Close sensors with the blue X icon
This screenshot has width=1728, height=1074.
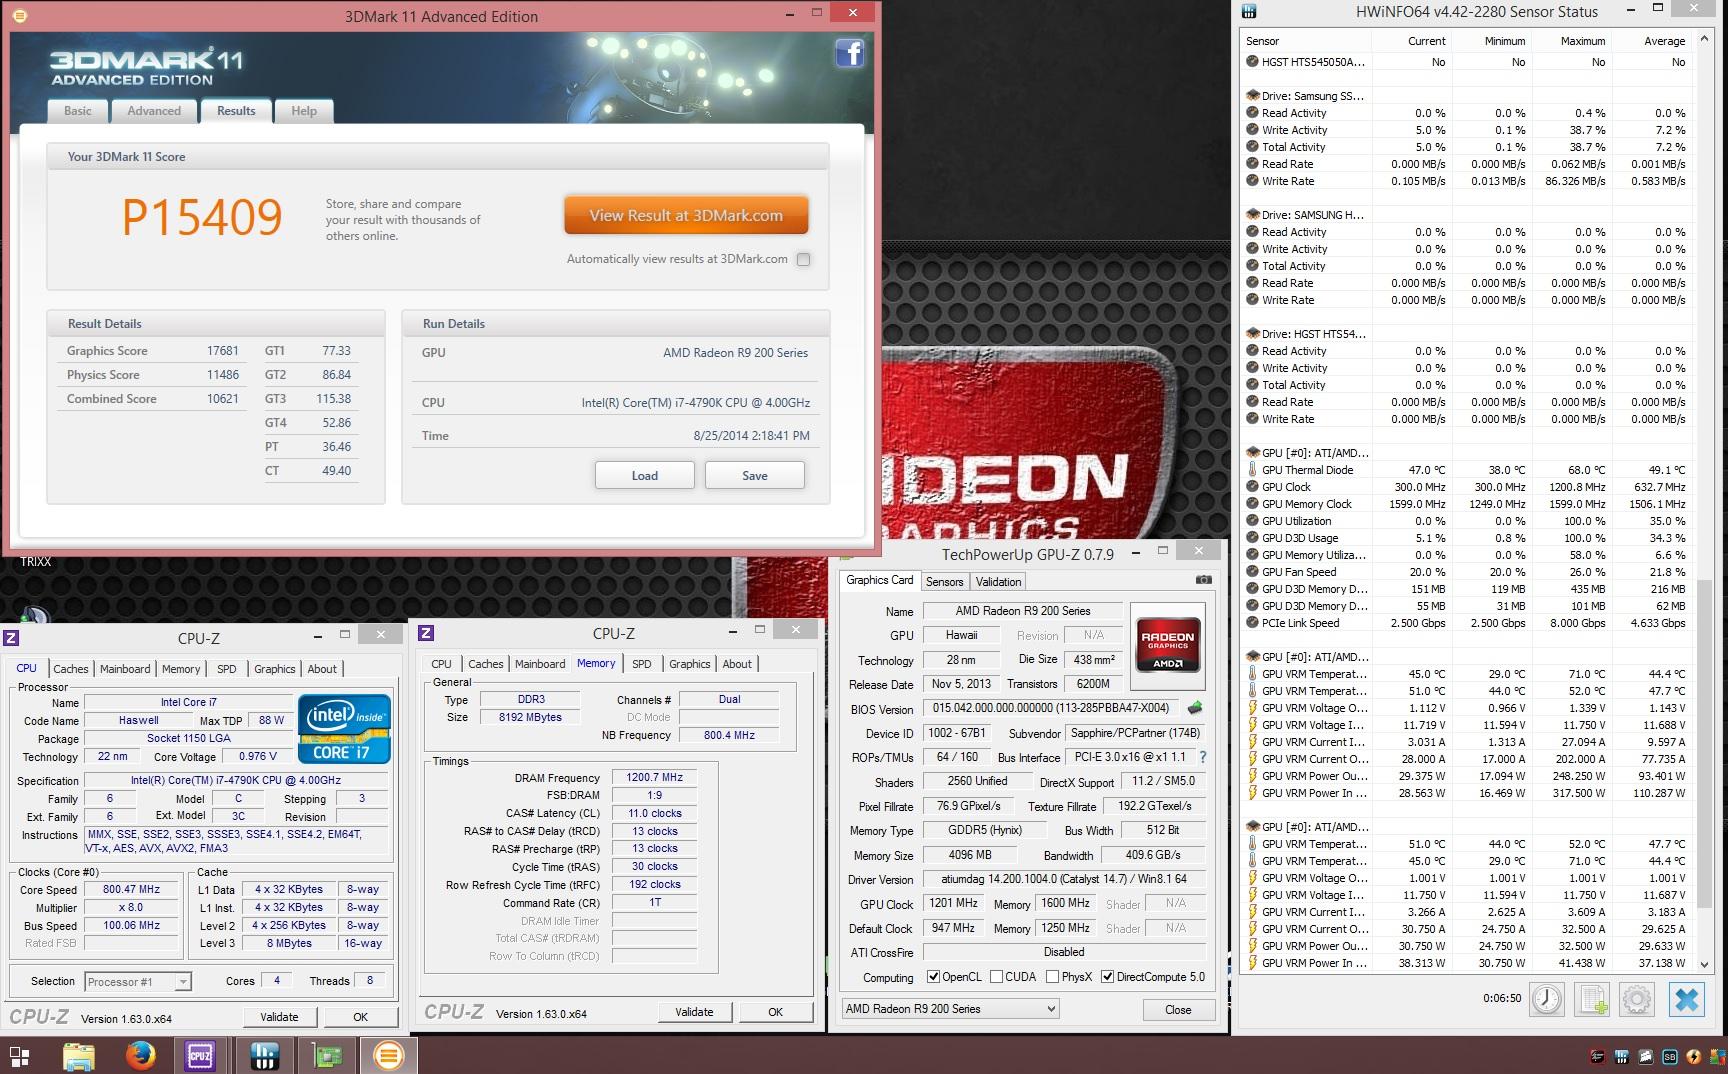[x=1687, y=1000]
